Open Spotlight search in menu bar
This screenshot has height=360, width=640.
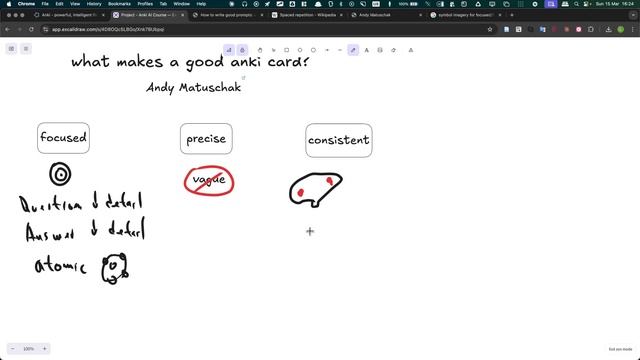pyautogui.click(x=576, y=4)
